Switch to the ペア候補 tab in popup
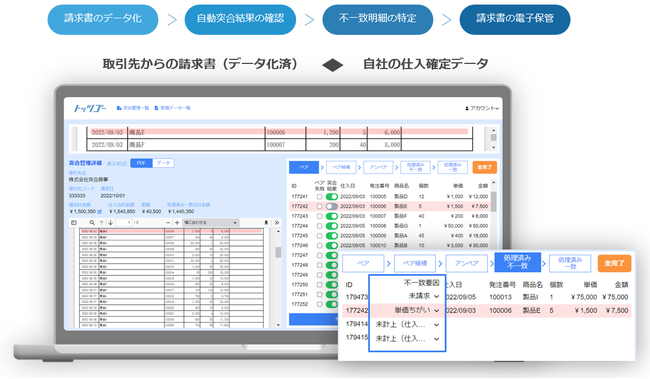This screenshot has height=379, width=650. 415,263
